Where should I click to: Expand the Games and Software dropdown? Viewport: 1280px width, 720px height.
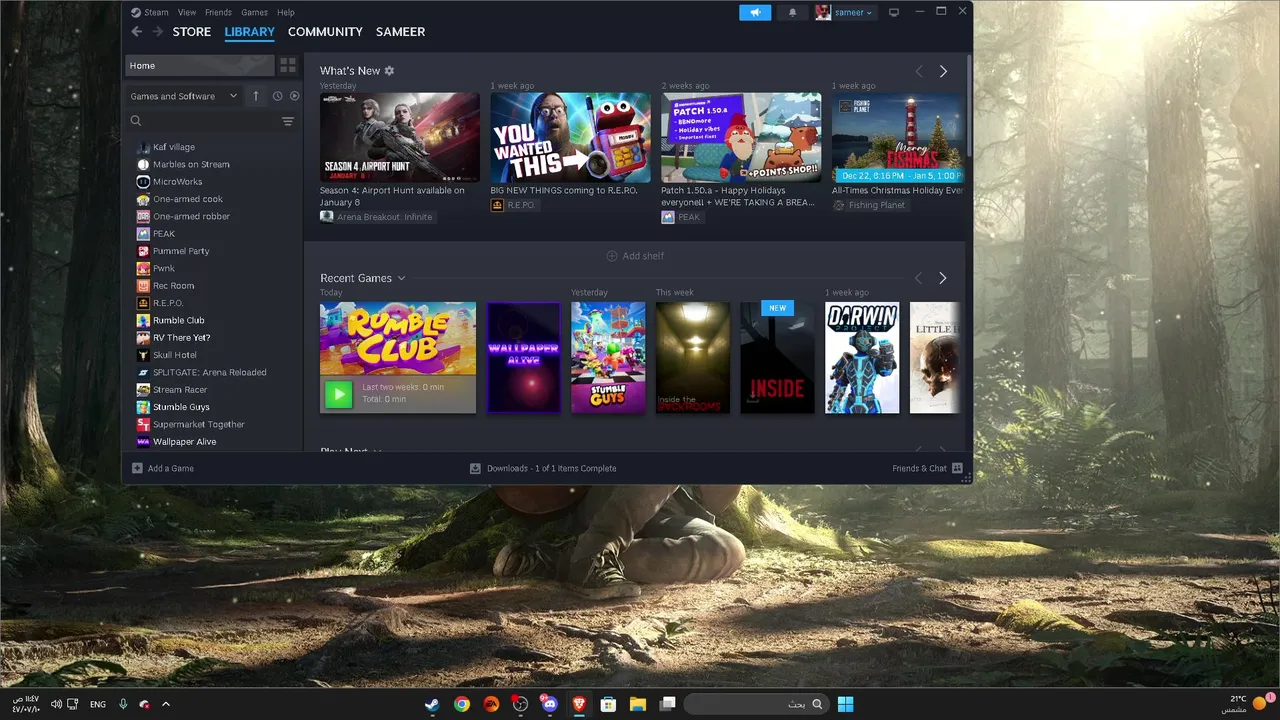click(x=184, y=96)
